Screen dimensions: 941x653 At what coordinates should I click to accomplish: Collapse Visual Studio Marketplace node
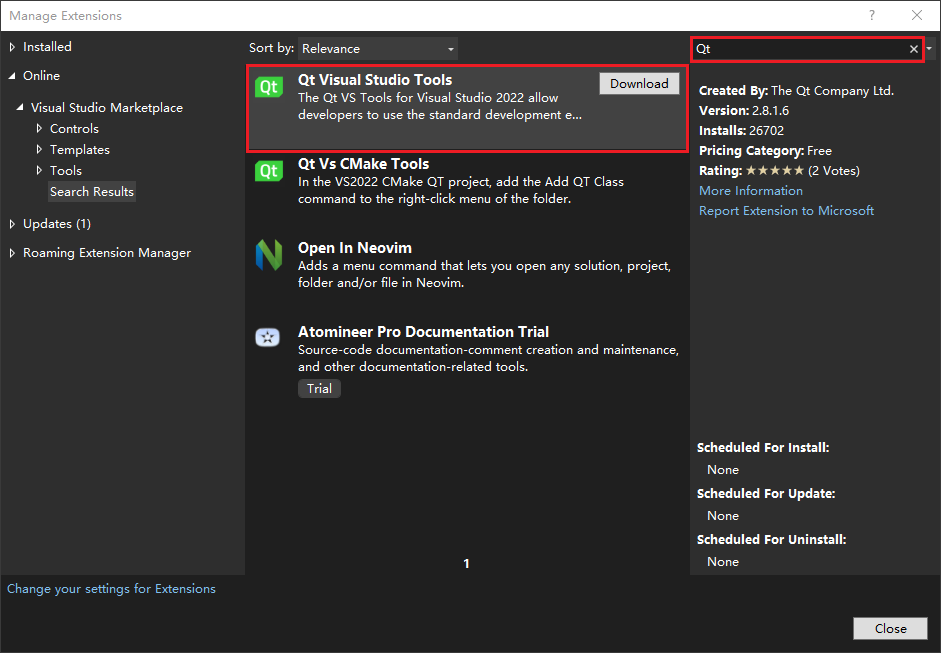tap(20, 107)
